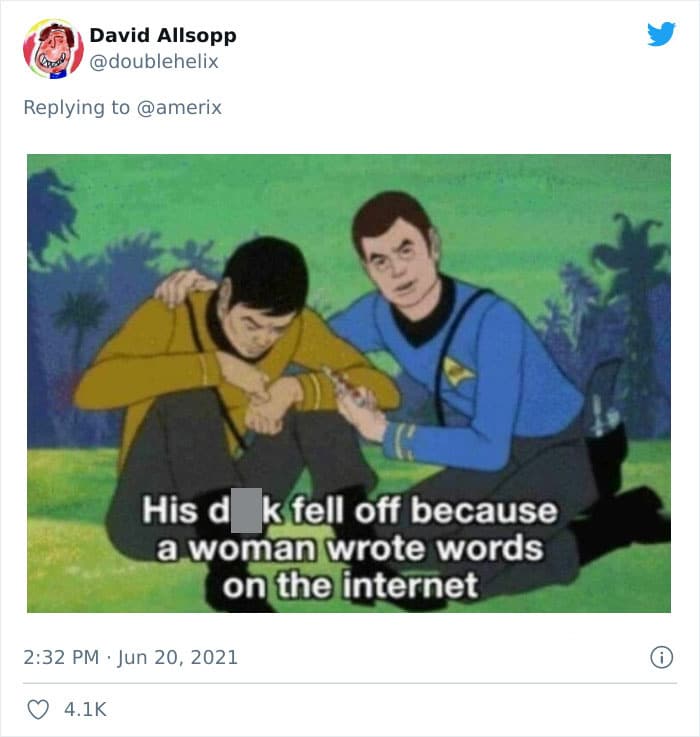
Task: Open the tweet info circle icon
Action: pos(661,657)
